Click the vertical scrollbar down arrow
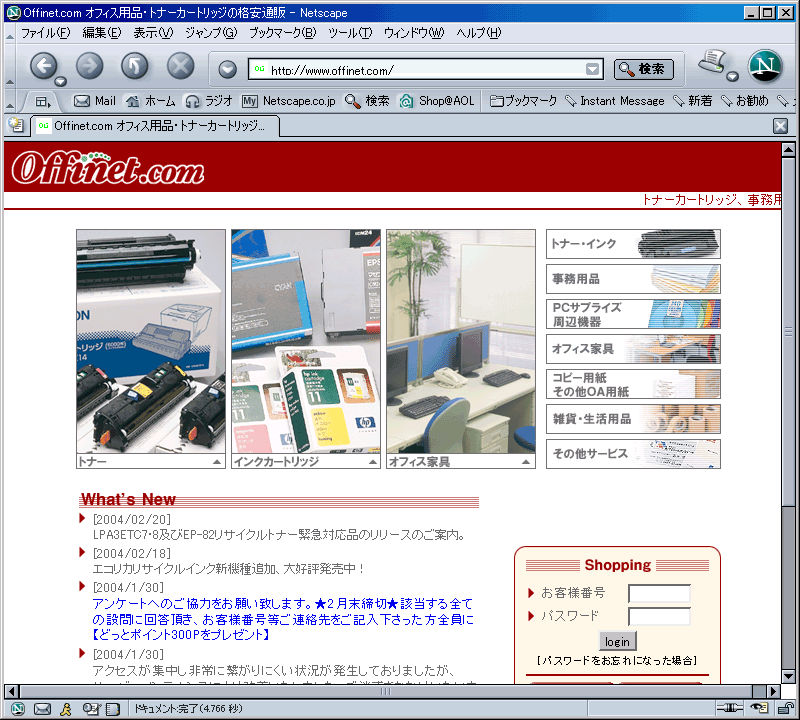The width and height of the screenshot is (800, 720). (x=788, y=677)
